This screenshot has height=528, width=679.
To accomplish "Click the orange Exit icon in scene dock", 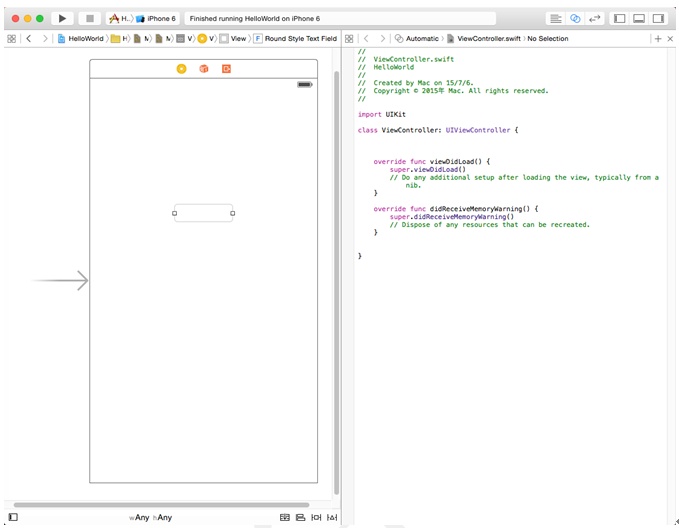I will (226, 68).
